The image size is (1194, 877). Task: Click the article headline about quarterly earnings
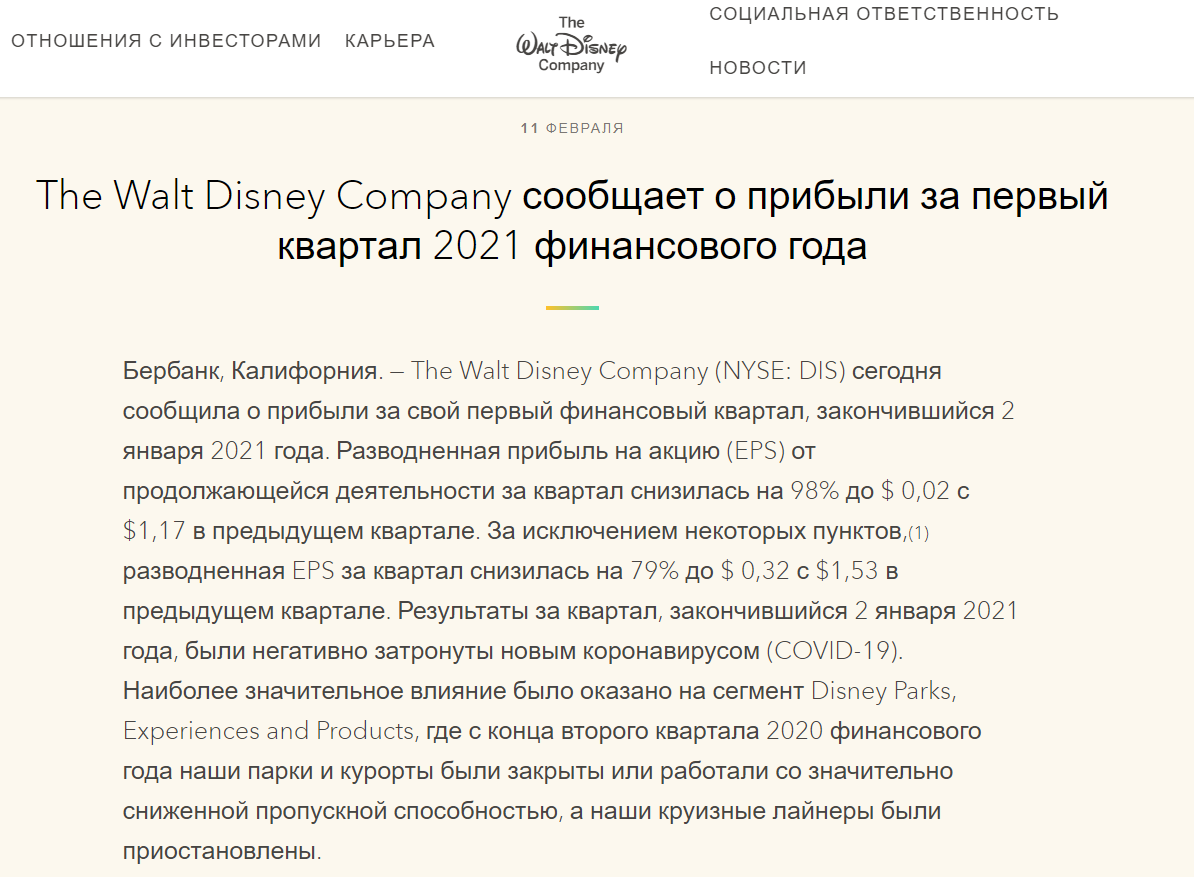click(572, 222)
